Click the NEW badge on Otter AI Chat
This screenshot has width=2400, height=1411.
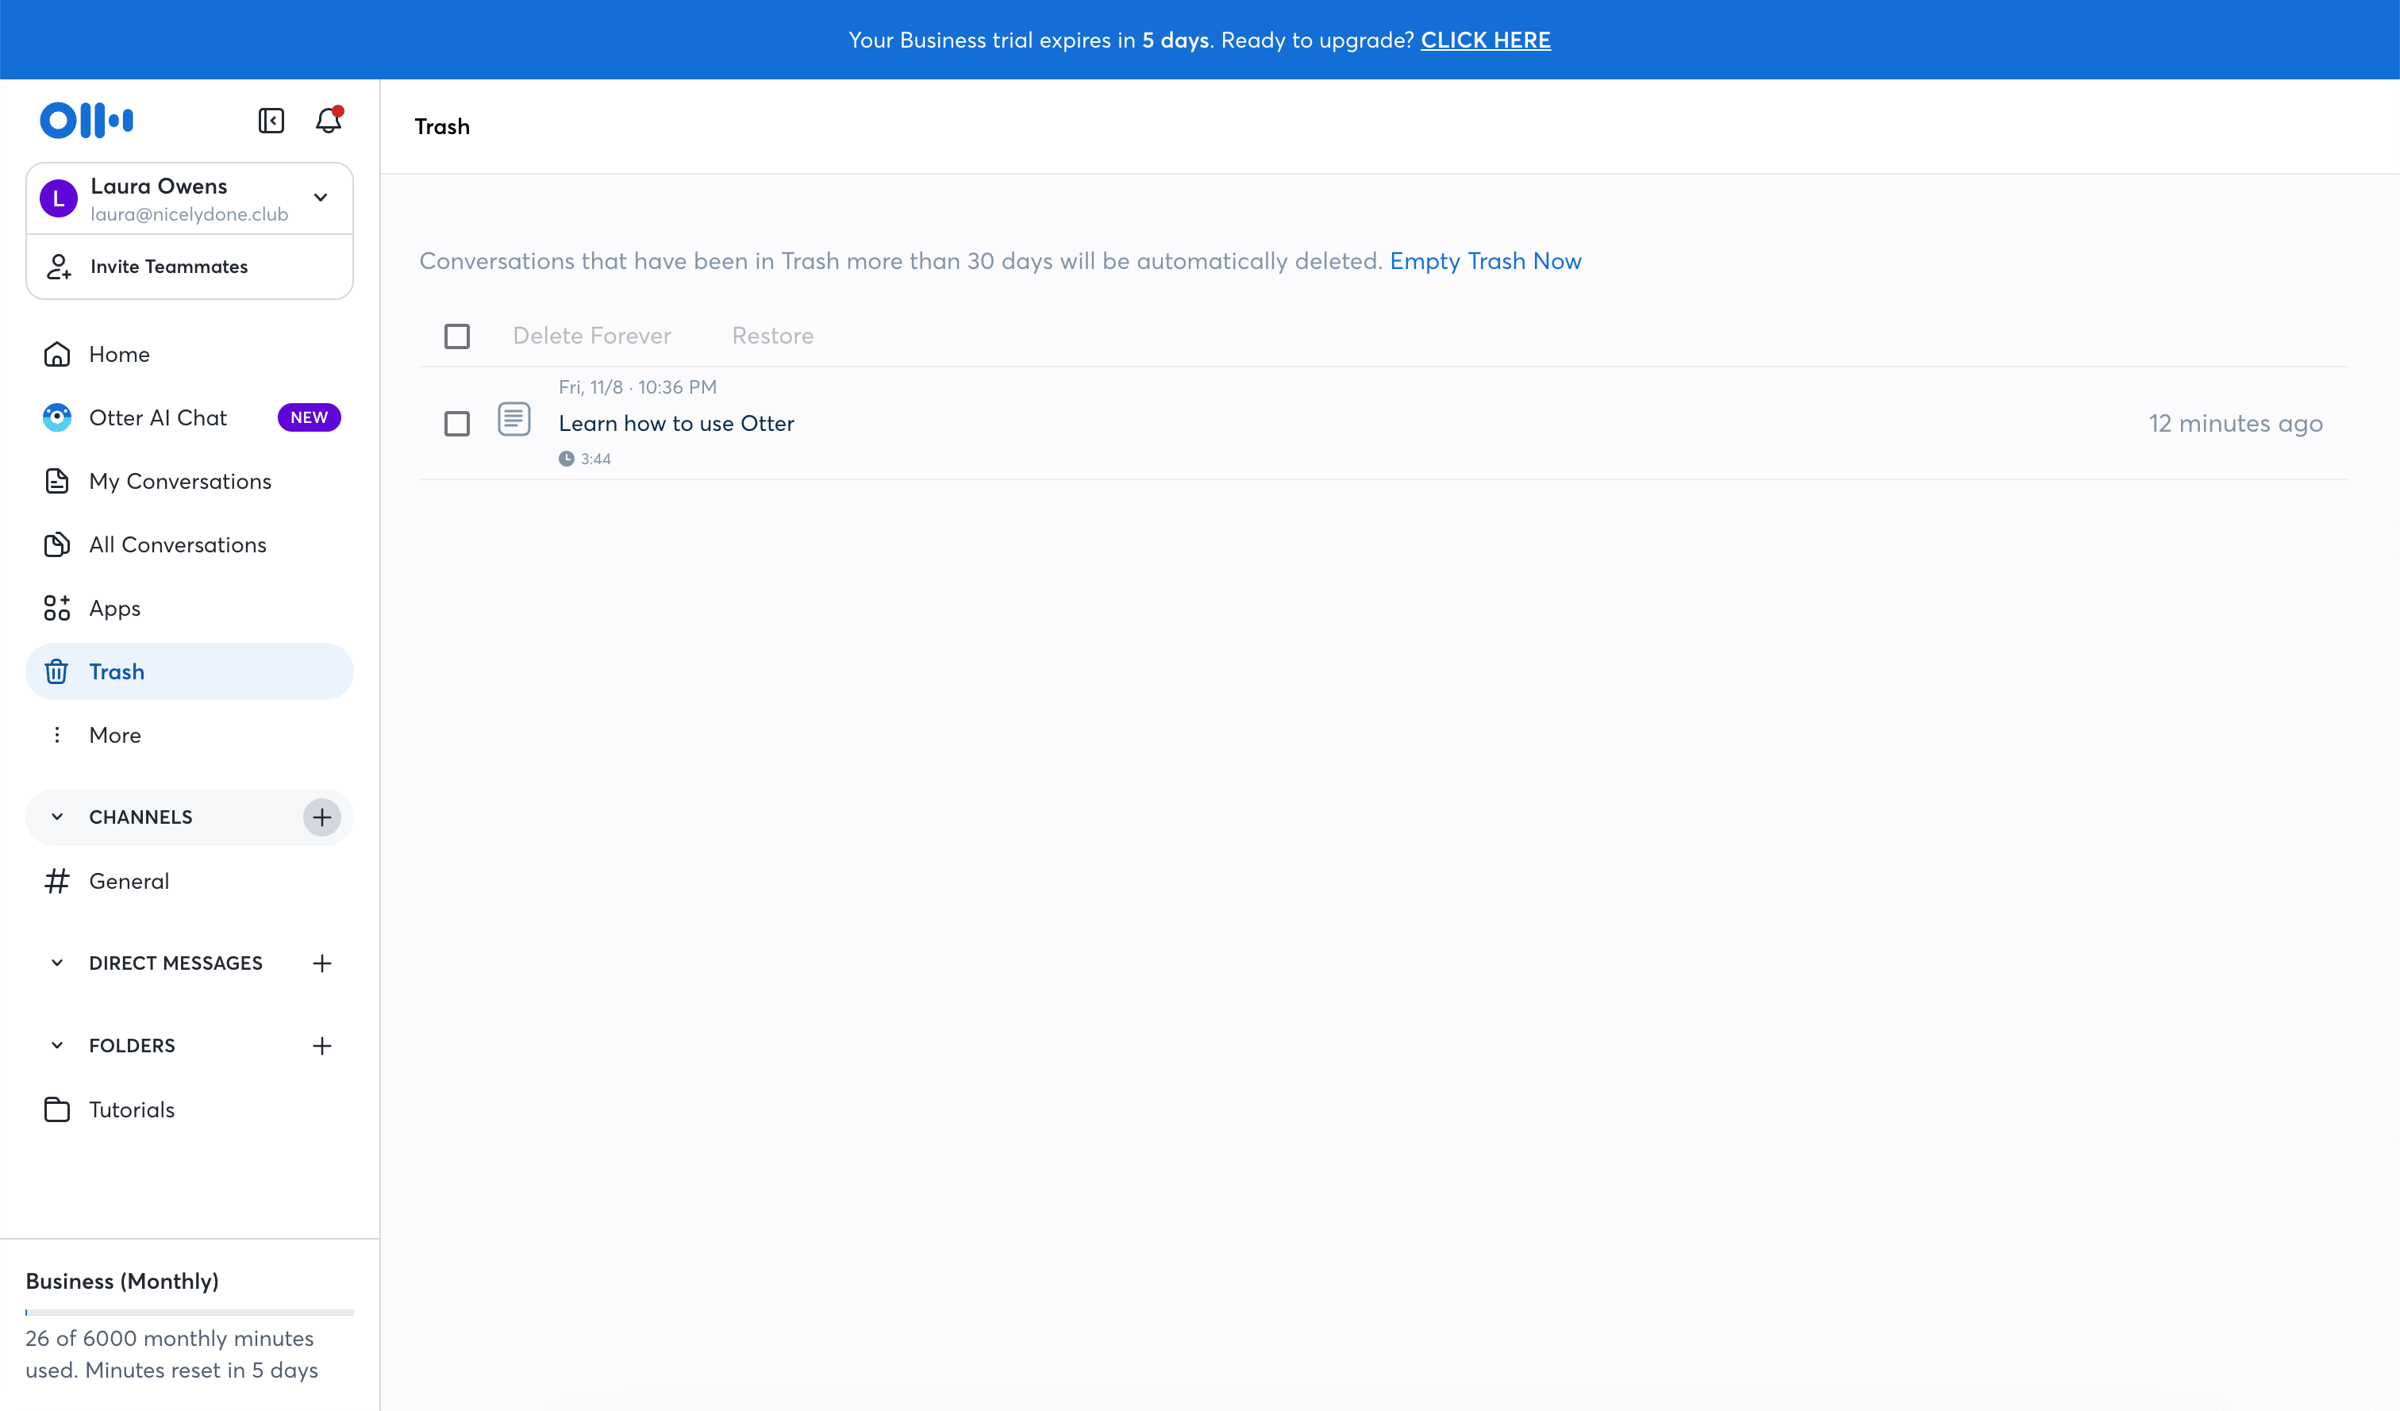pos(309,417)
